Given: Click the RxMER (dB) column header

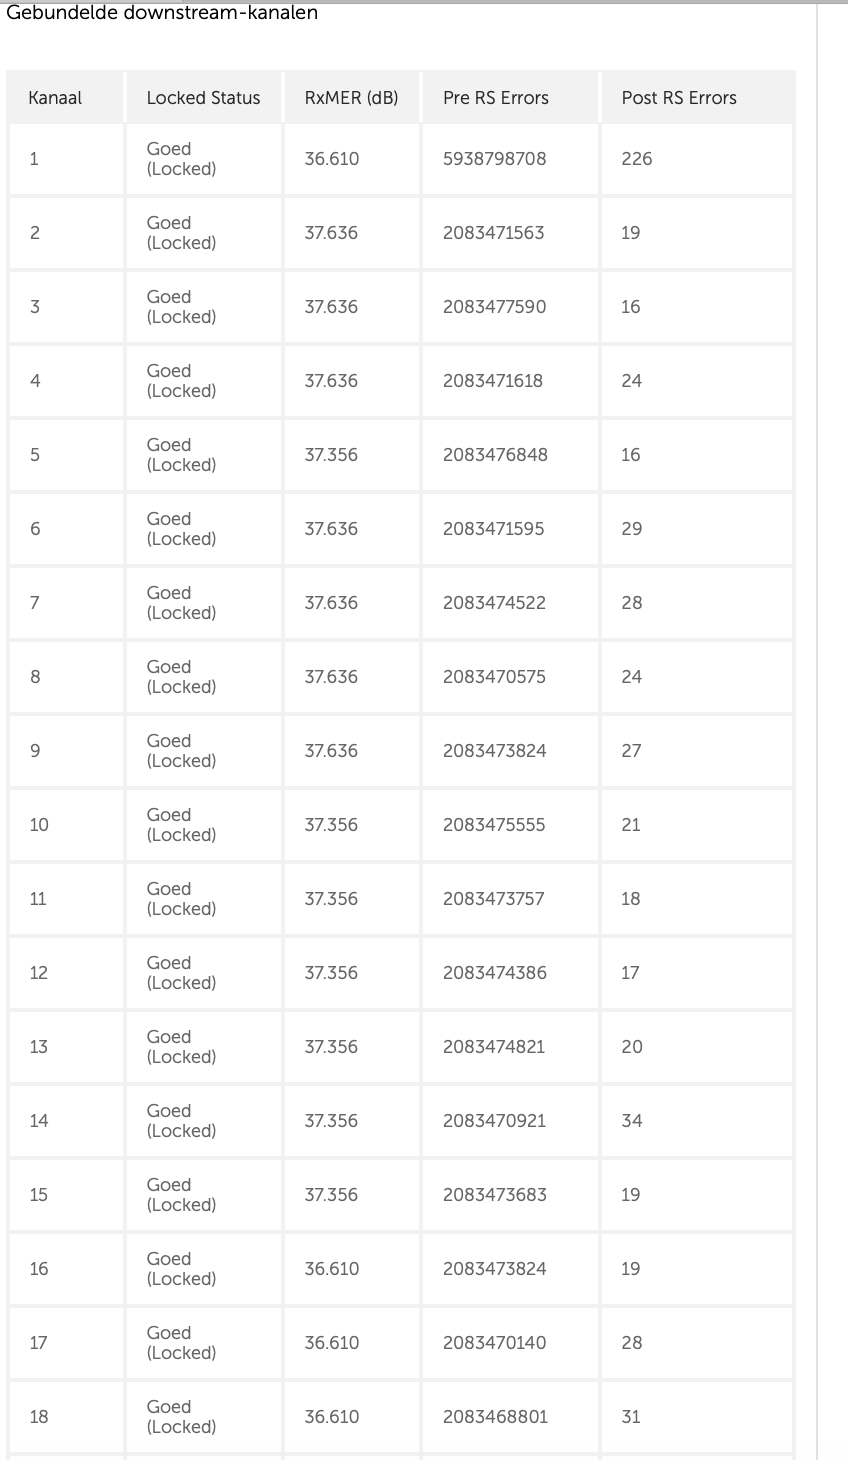Looking at the screenshot, I should (351, 98).
